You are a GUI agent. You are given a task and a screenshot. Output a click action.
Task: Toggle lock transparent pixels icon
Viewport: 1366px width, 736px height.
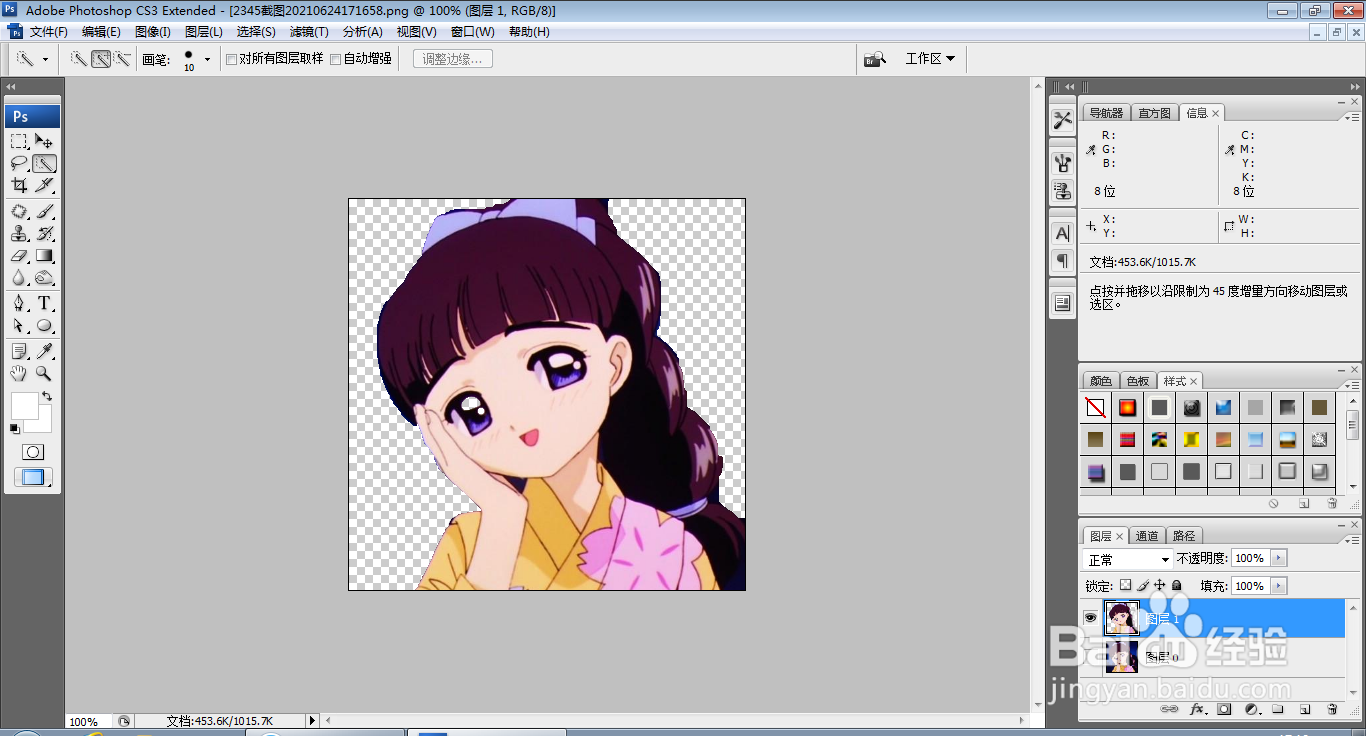click(x=1125, y=586)
